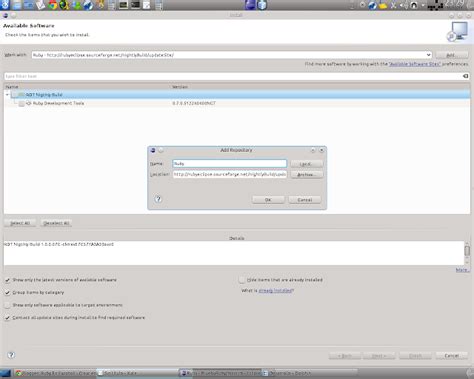Show hidden tray icons with the small arrow
The height and width of the screenshot is (379, 474).
point(423,5)
